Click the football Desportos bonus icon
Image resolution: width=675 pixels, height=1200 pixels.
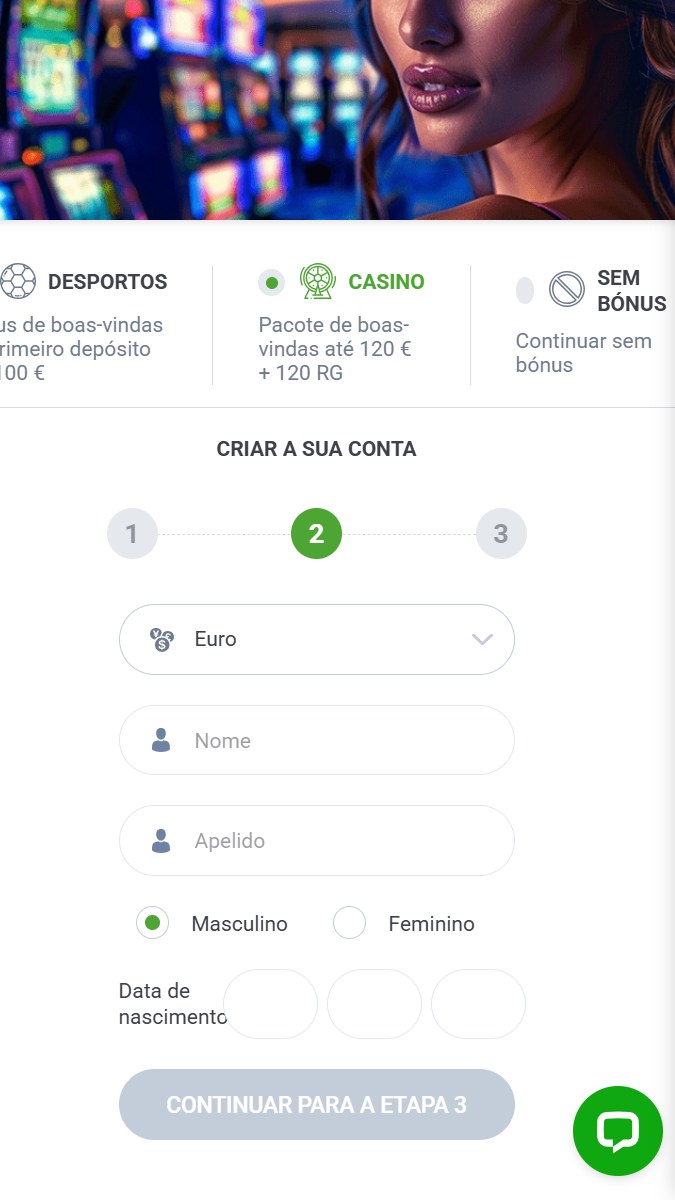17,282
